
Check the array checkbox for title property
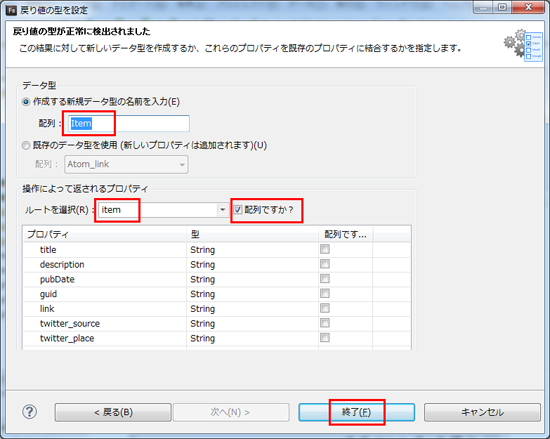pyautogui.click(x=325, y=249)
